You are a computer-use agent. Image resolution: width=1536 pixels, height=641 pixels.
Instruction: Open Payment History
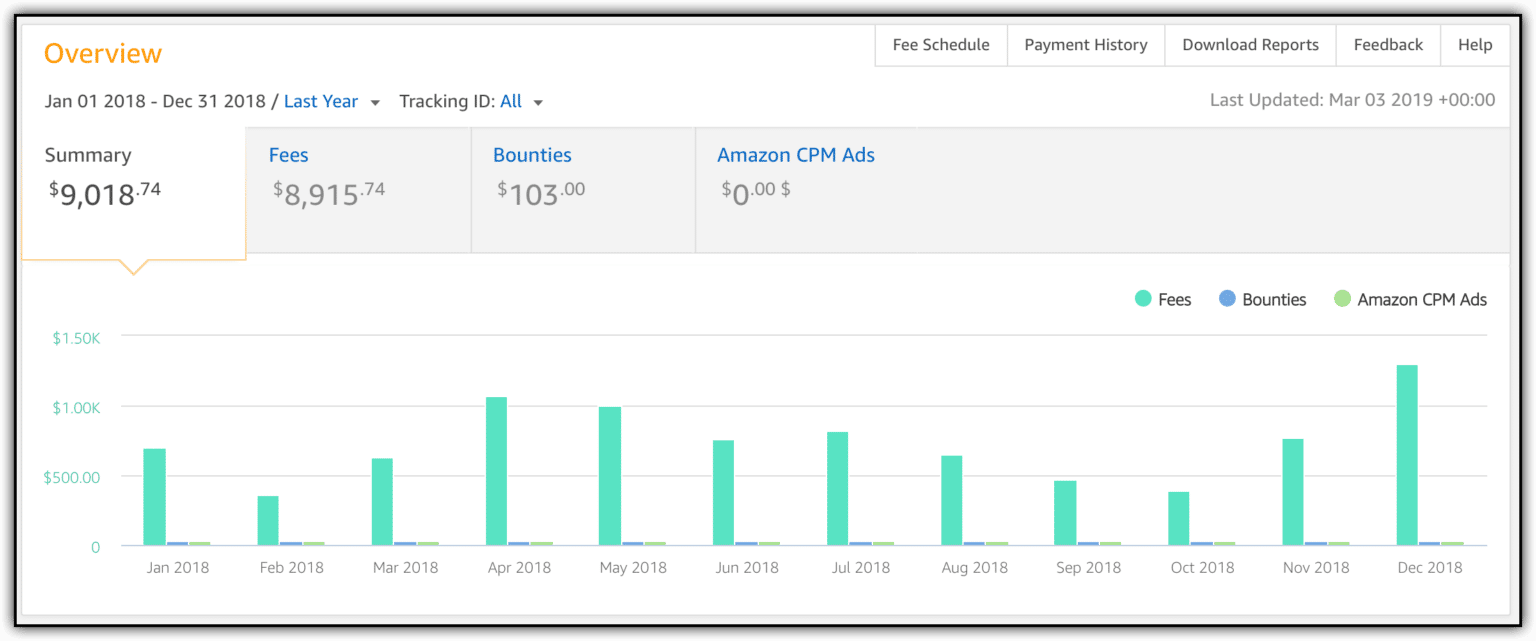(x=1085, y=45)
